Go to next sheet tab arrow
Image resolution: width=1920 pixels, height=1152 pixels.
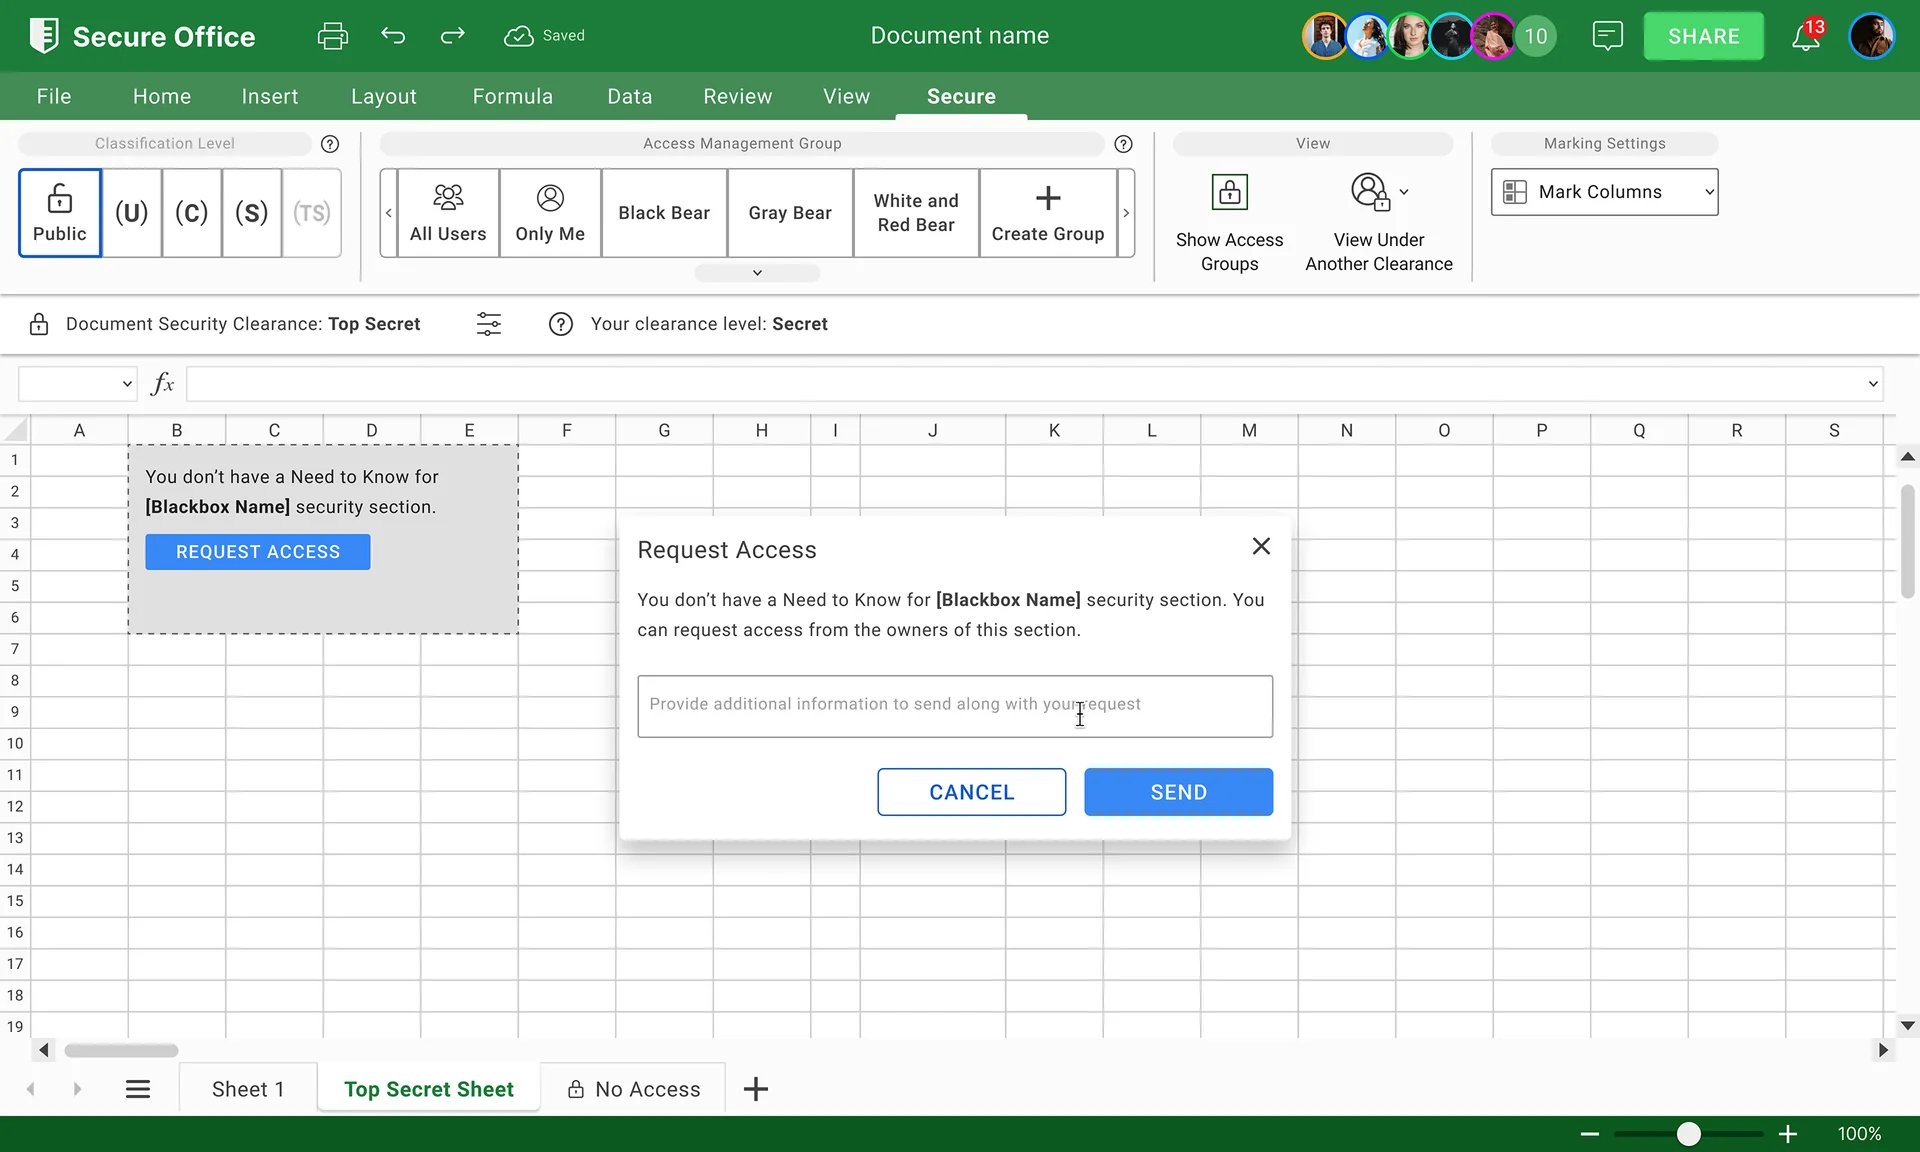[x=77, y=1089]
